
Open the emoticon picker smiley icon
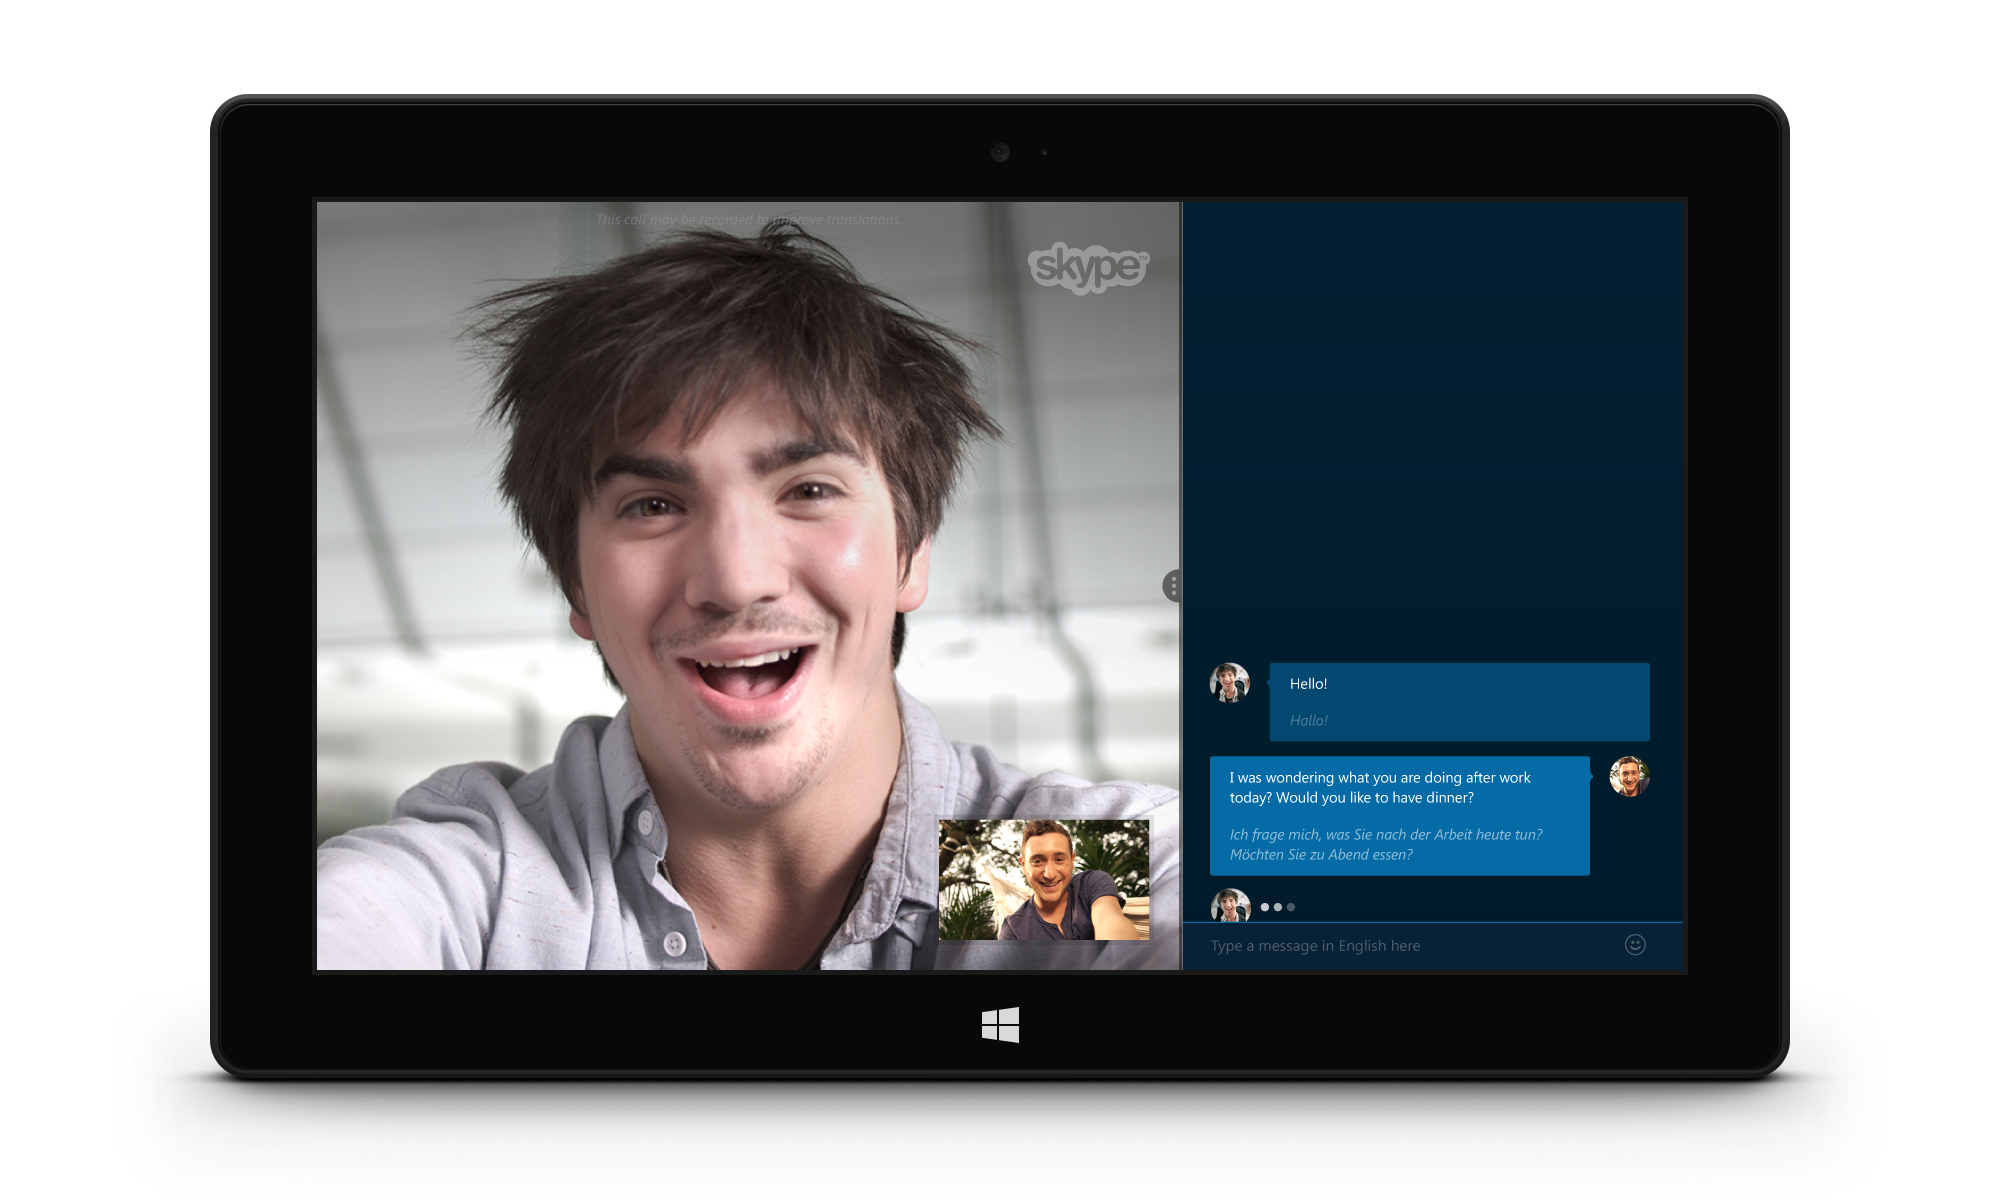tap(1635, 945)
